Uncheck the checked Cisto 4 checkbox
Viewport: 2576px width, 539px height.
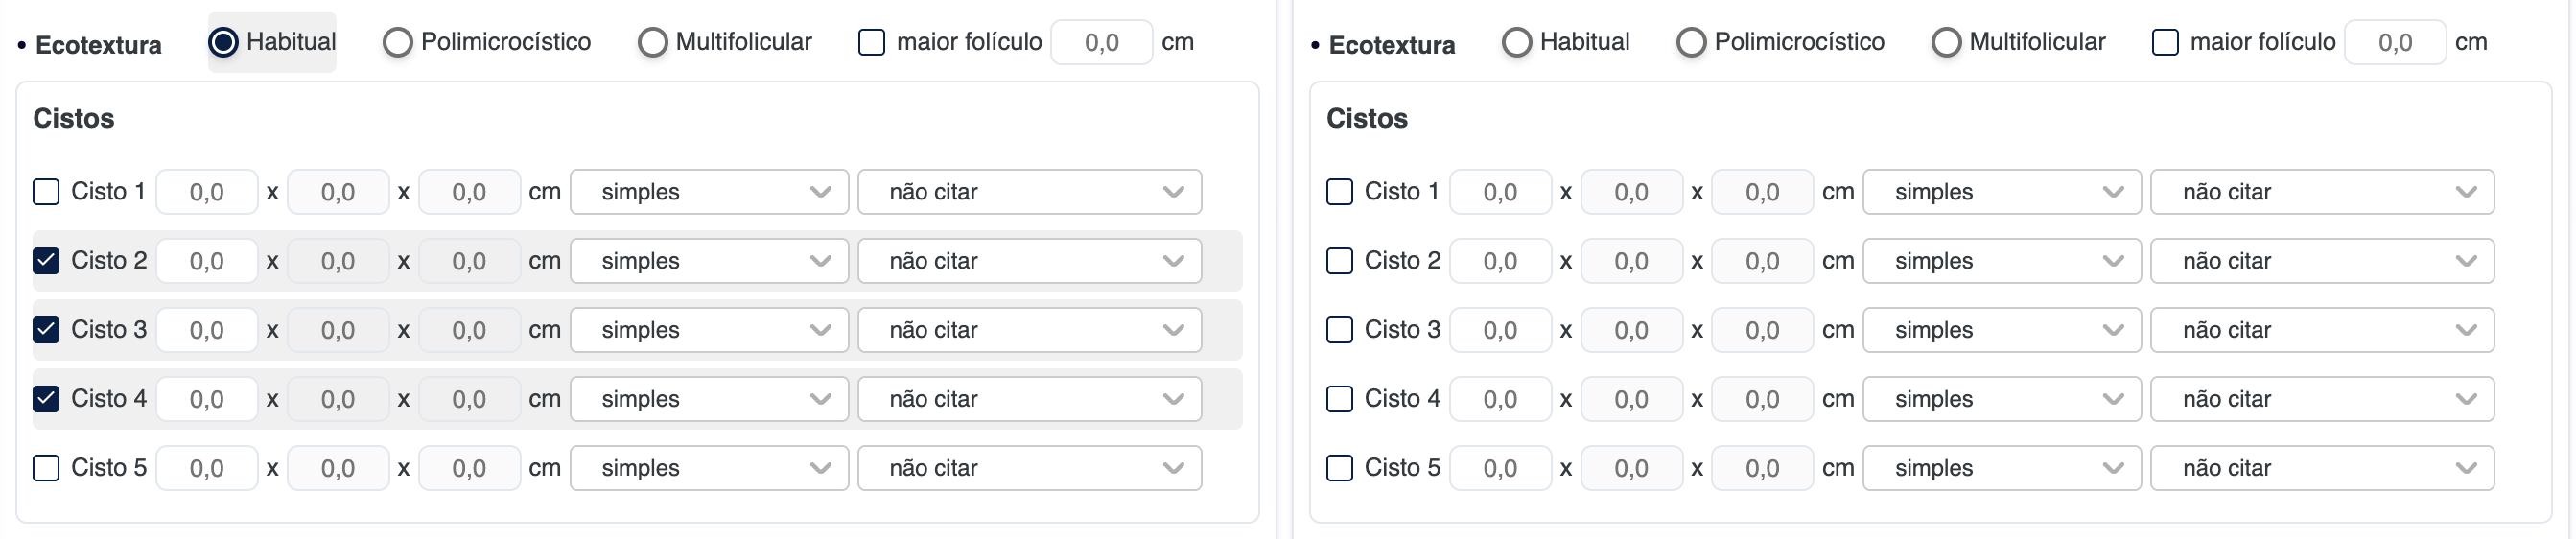(x=46, y=399)
